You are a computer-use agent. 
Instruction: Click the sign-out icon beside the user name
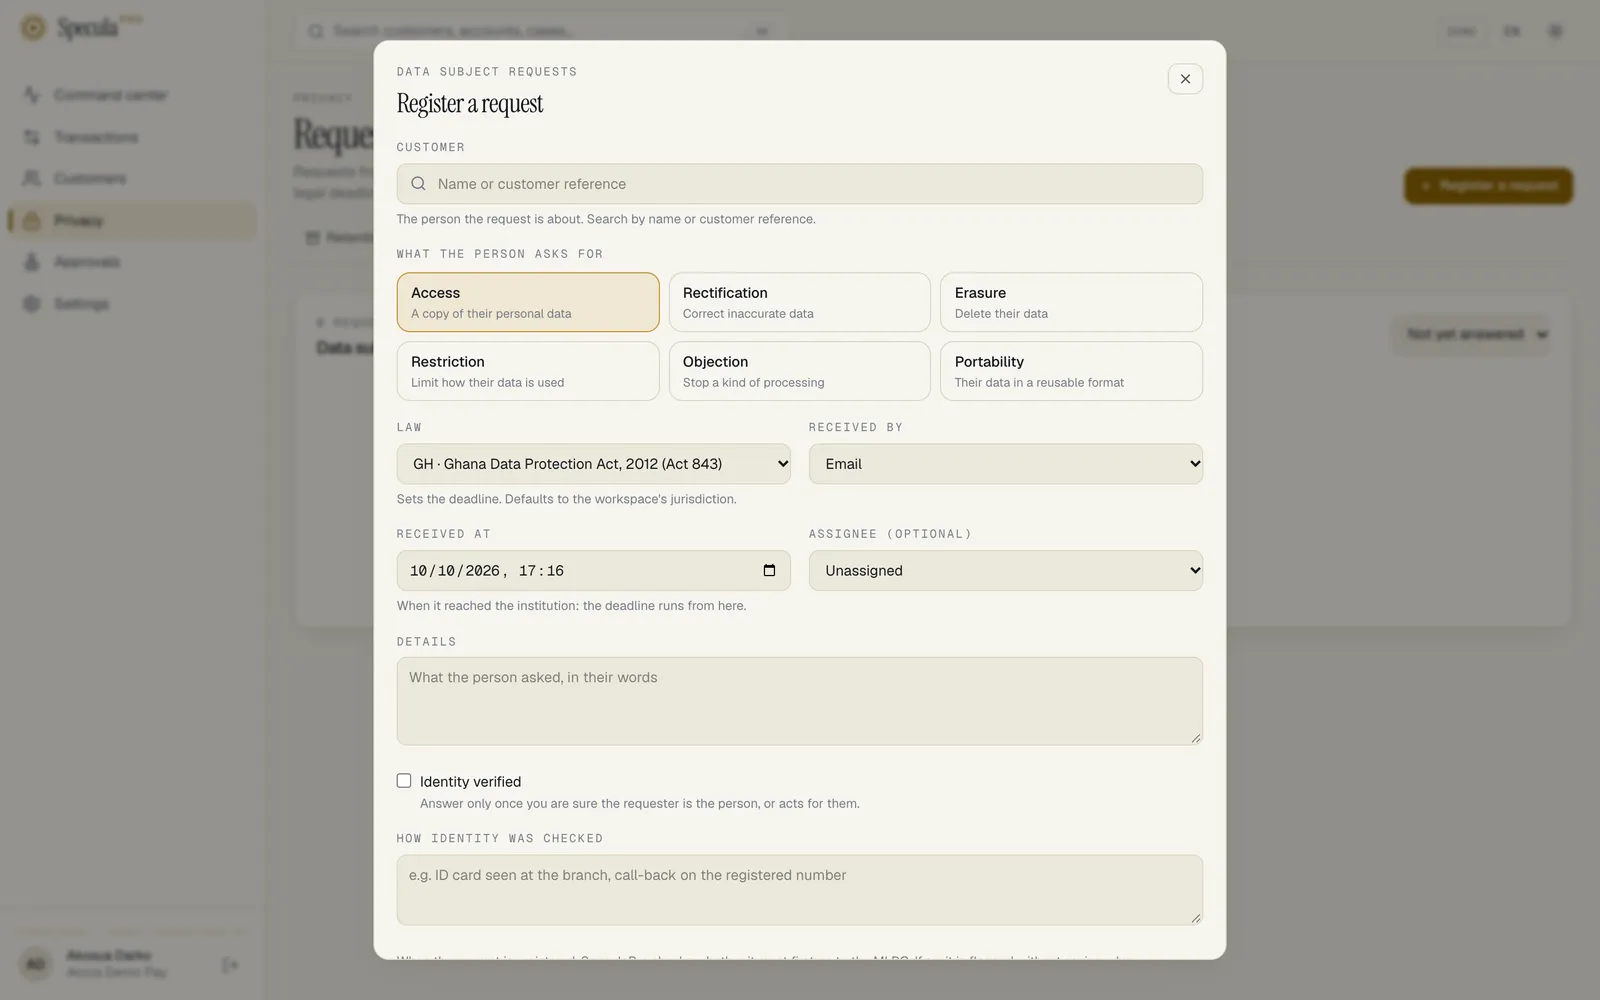[x=230, y=965]
